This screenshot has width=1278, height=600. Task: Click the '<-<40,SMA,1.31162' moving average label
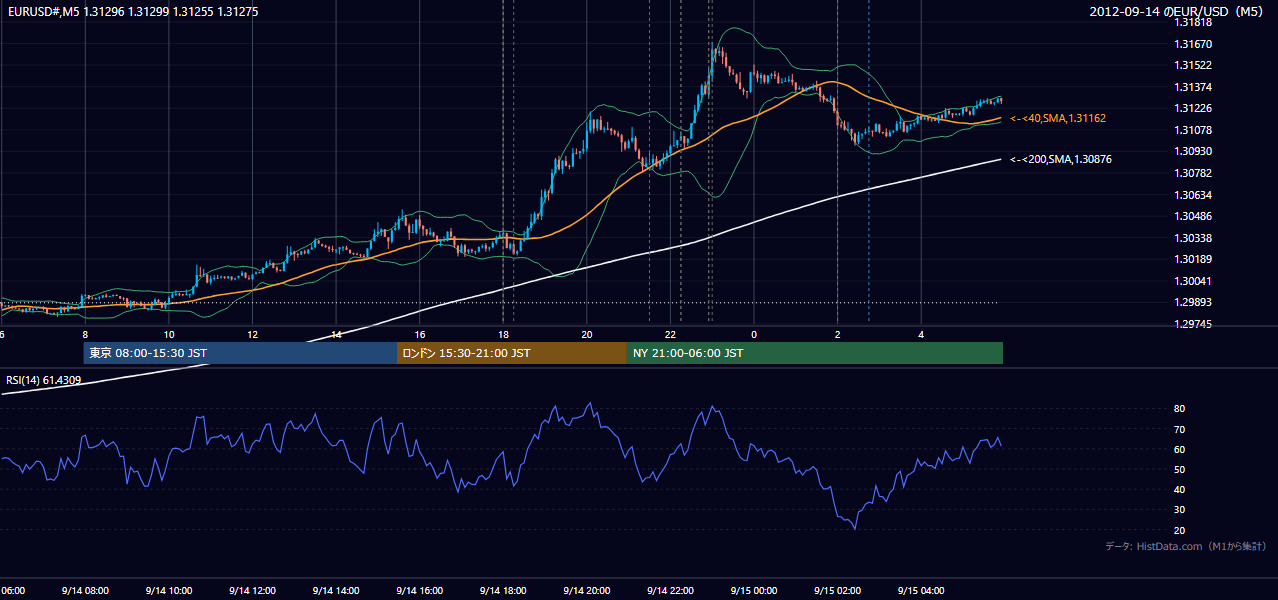pyautogui.click(x=1058, y=118)
